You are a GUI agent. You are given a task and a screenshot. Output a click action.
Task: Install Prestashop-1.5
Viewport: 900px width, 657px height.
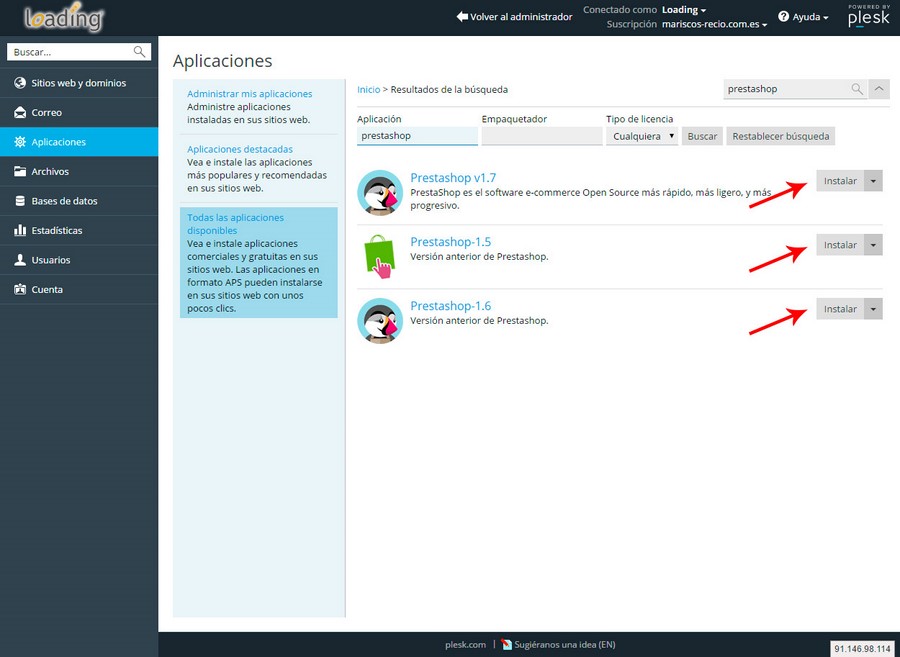840,245
